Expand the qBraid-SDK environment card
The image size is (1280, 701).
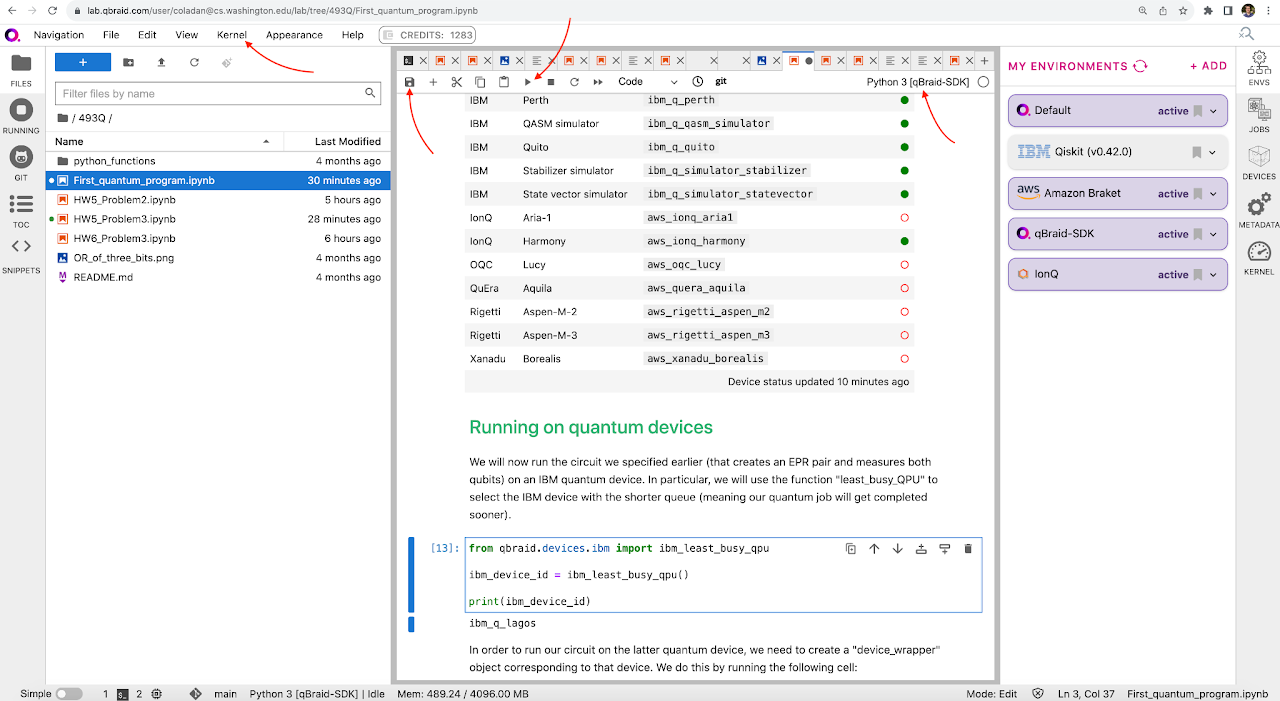click(1214, 234)
